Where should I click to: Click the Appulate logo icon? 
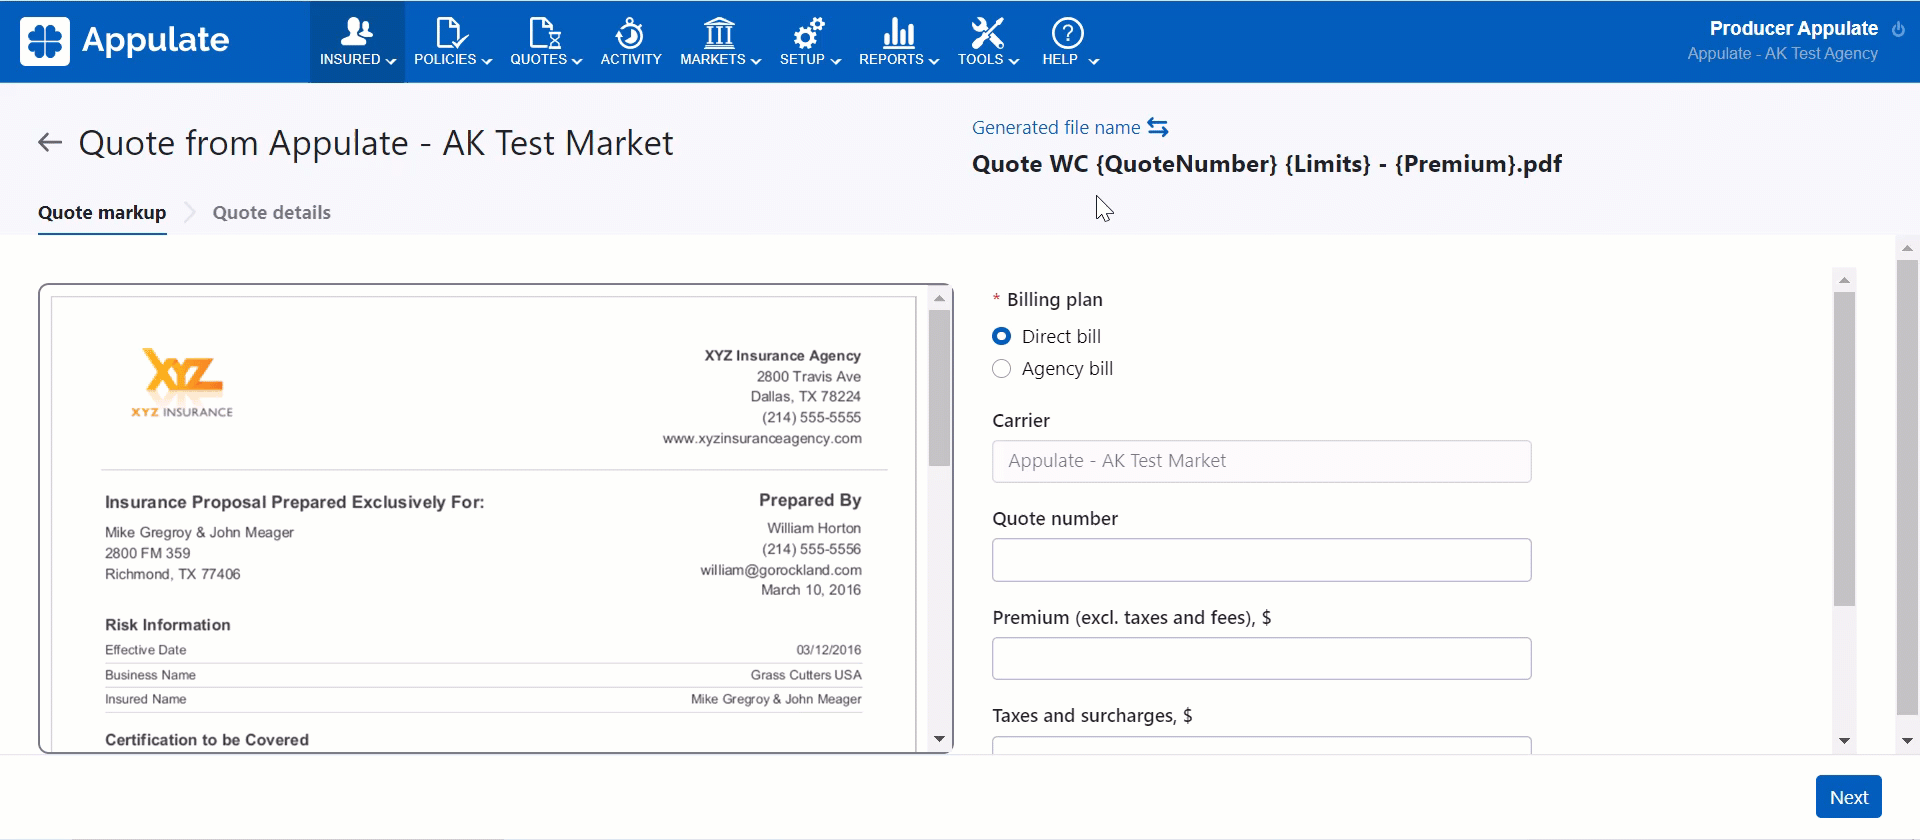[45, 41]
